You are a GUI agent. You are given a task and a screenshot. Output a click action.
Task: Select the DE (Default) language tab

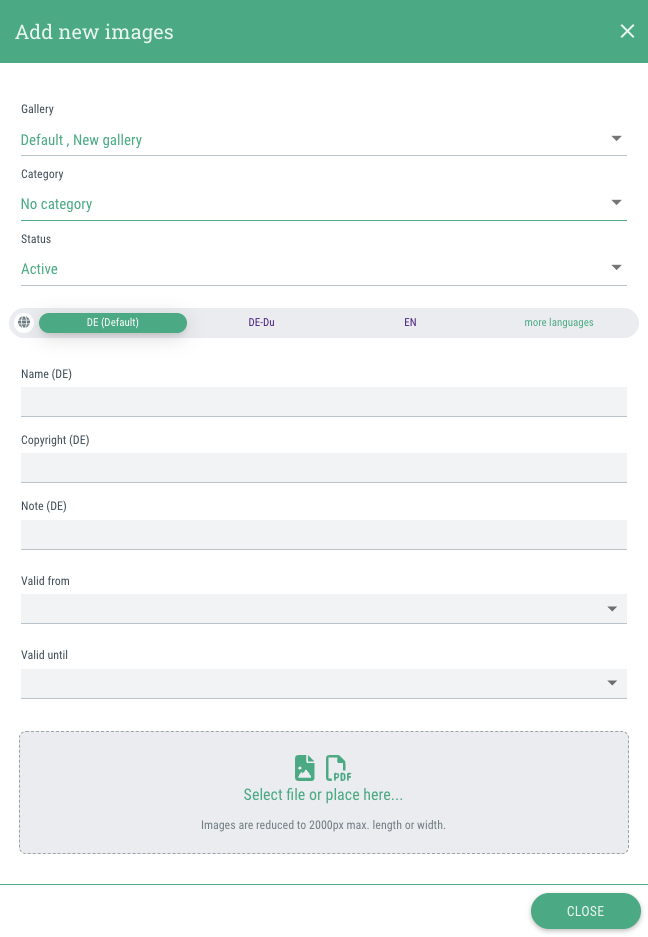[113, 323]
